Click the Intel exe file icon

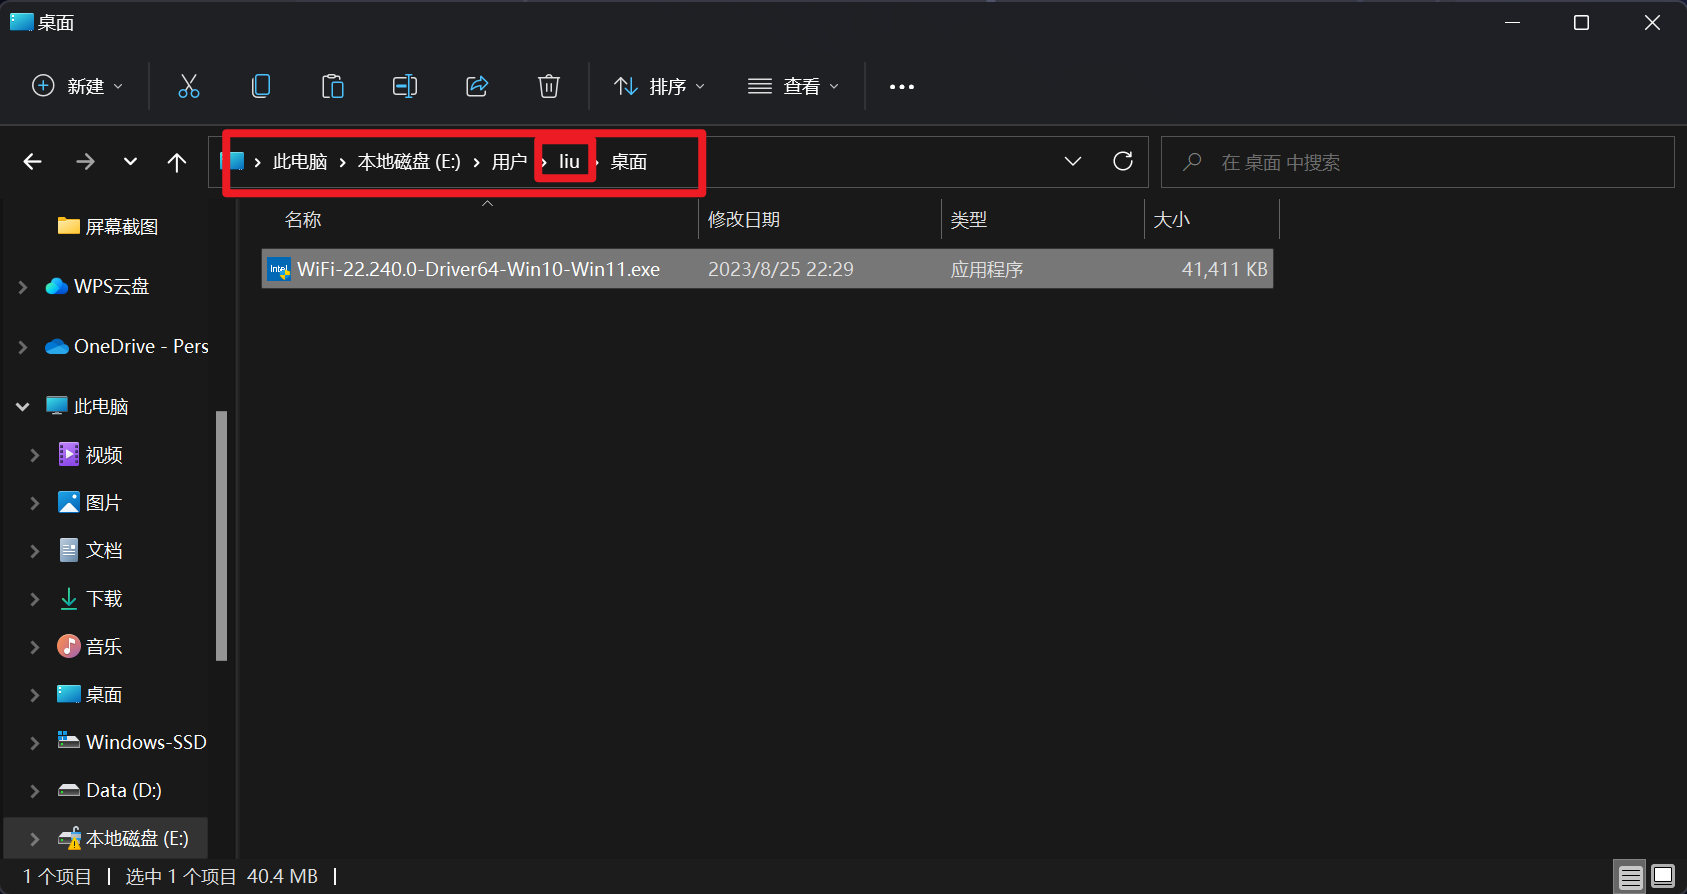click(279, 269)
